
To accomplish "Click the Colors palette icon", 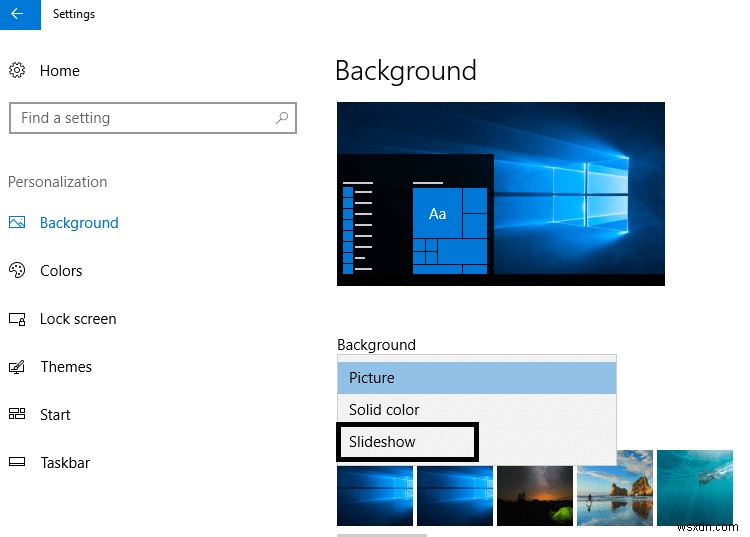I will click(17, 270).
